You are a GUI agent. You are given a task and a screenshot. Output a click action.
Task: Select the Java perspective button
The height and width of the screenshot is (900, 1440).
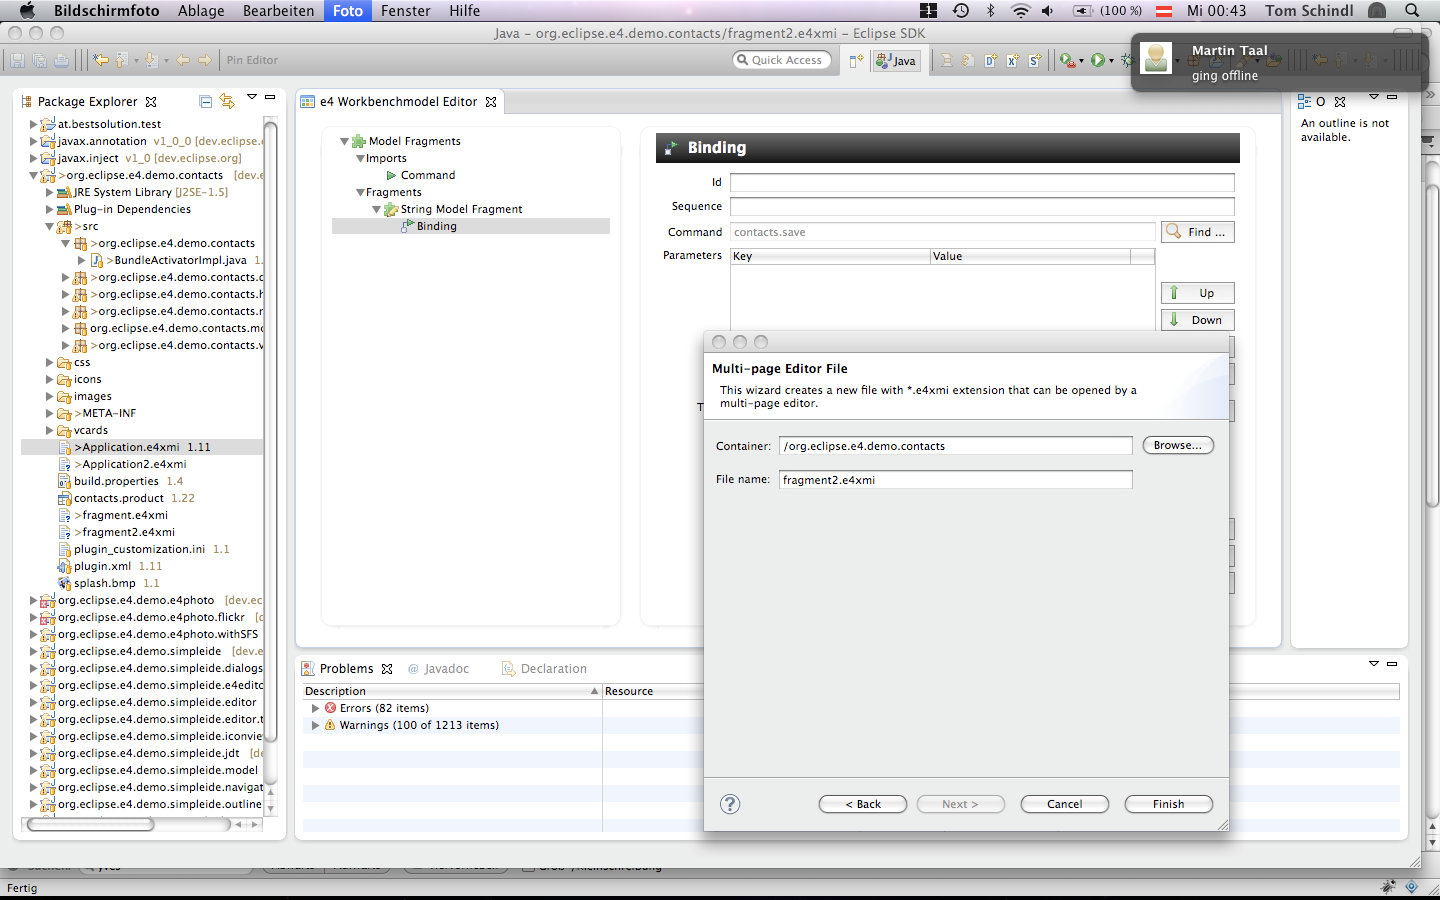896,60
